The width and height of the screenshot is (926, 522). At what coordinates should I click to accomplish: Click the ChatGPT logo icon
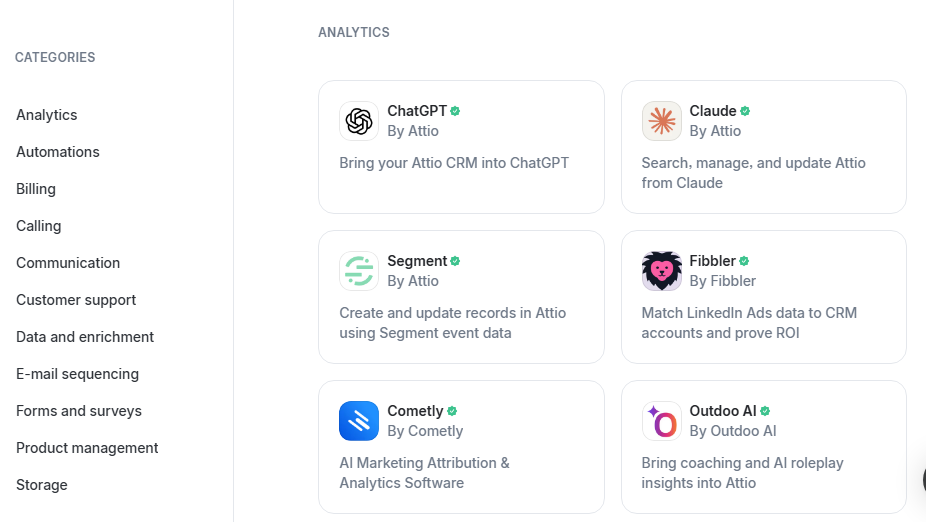coord(358,121)
